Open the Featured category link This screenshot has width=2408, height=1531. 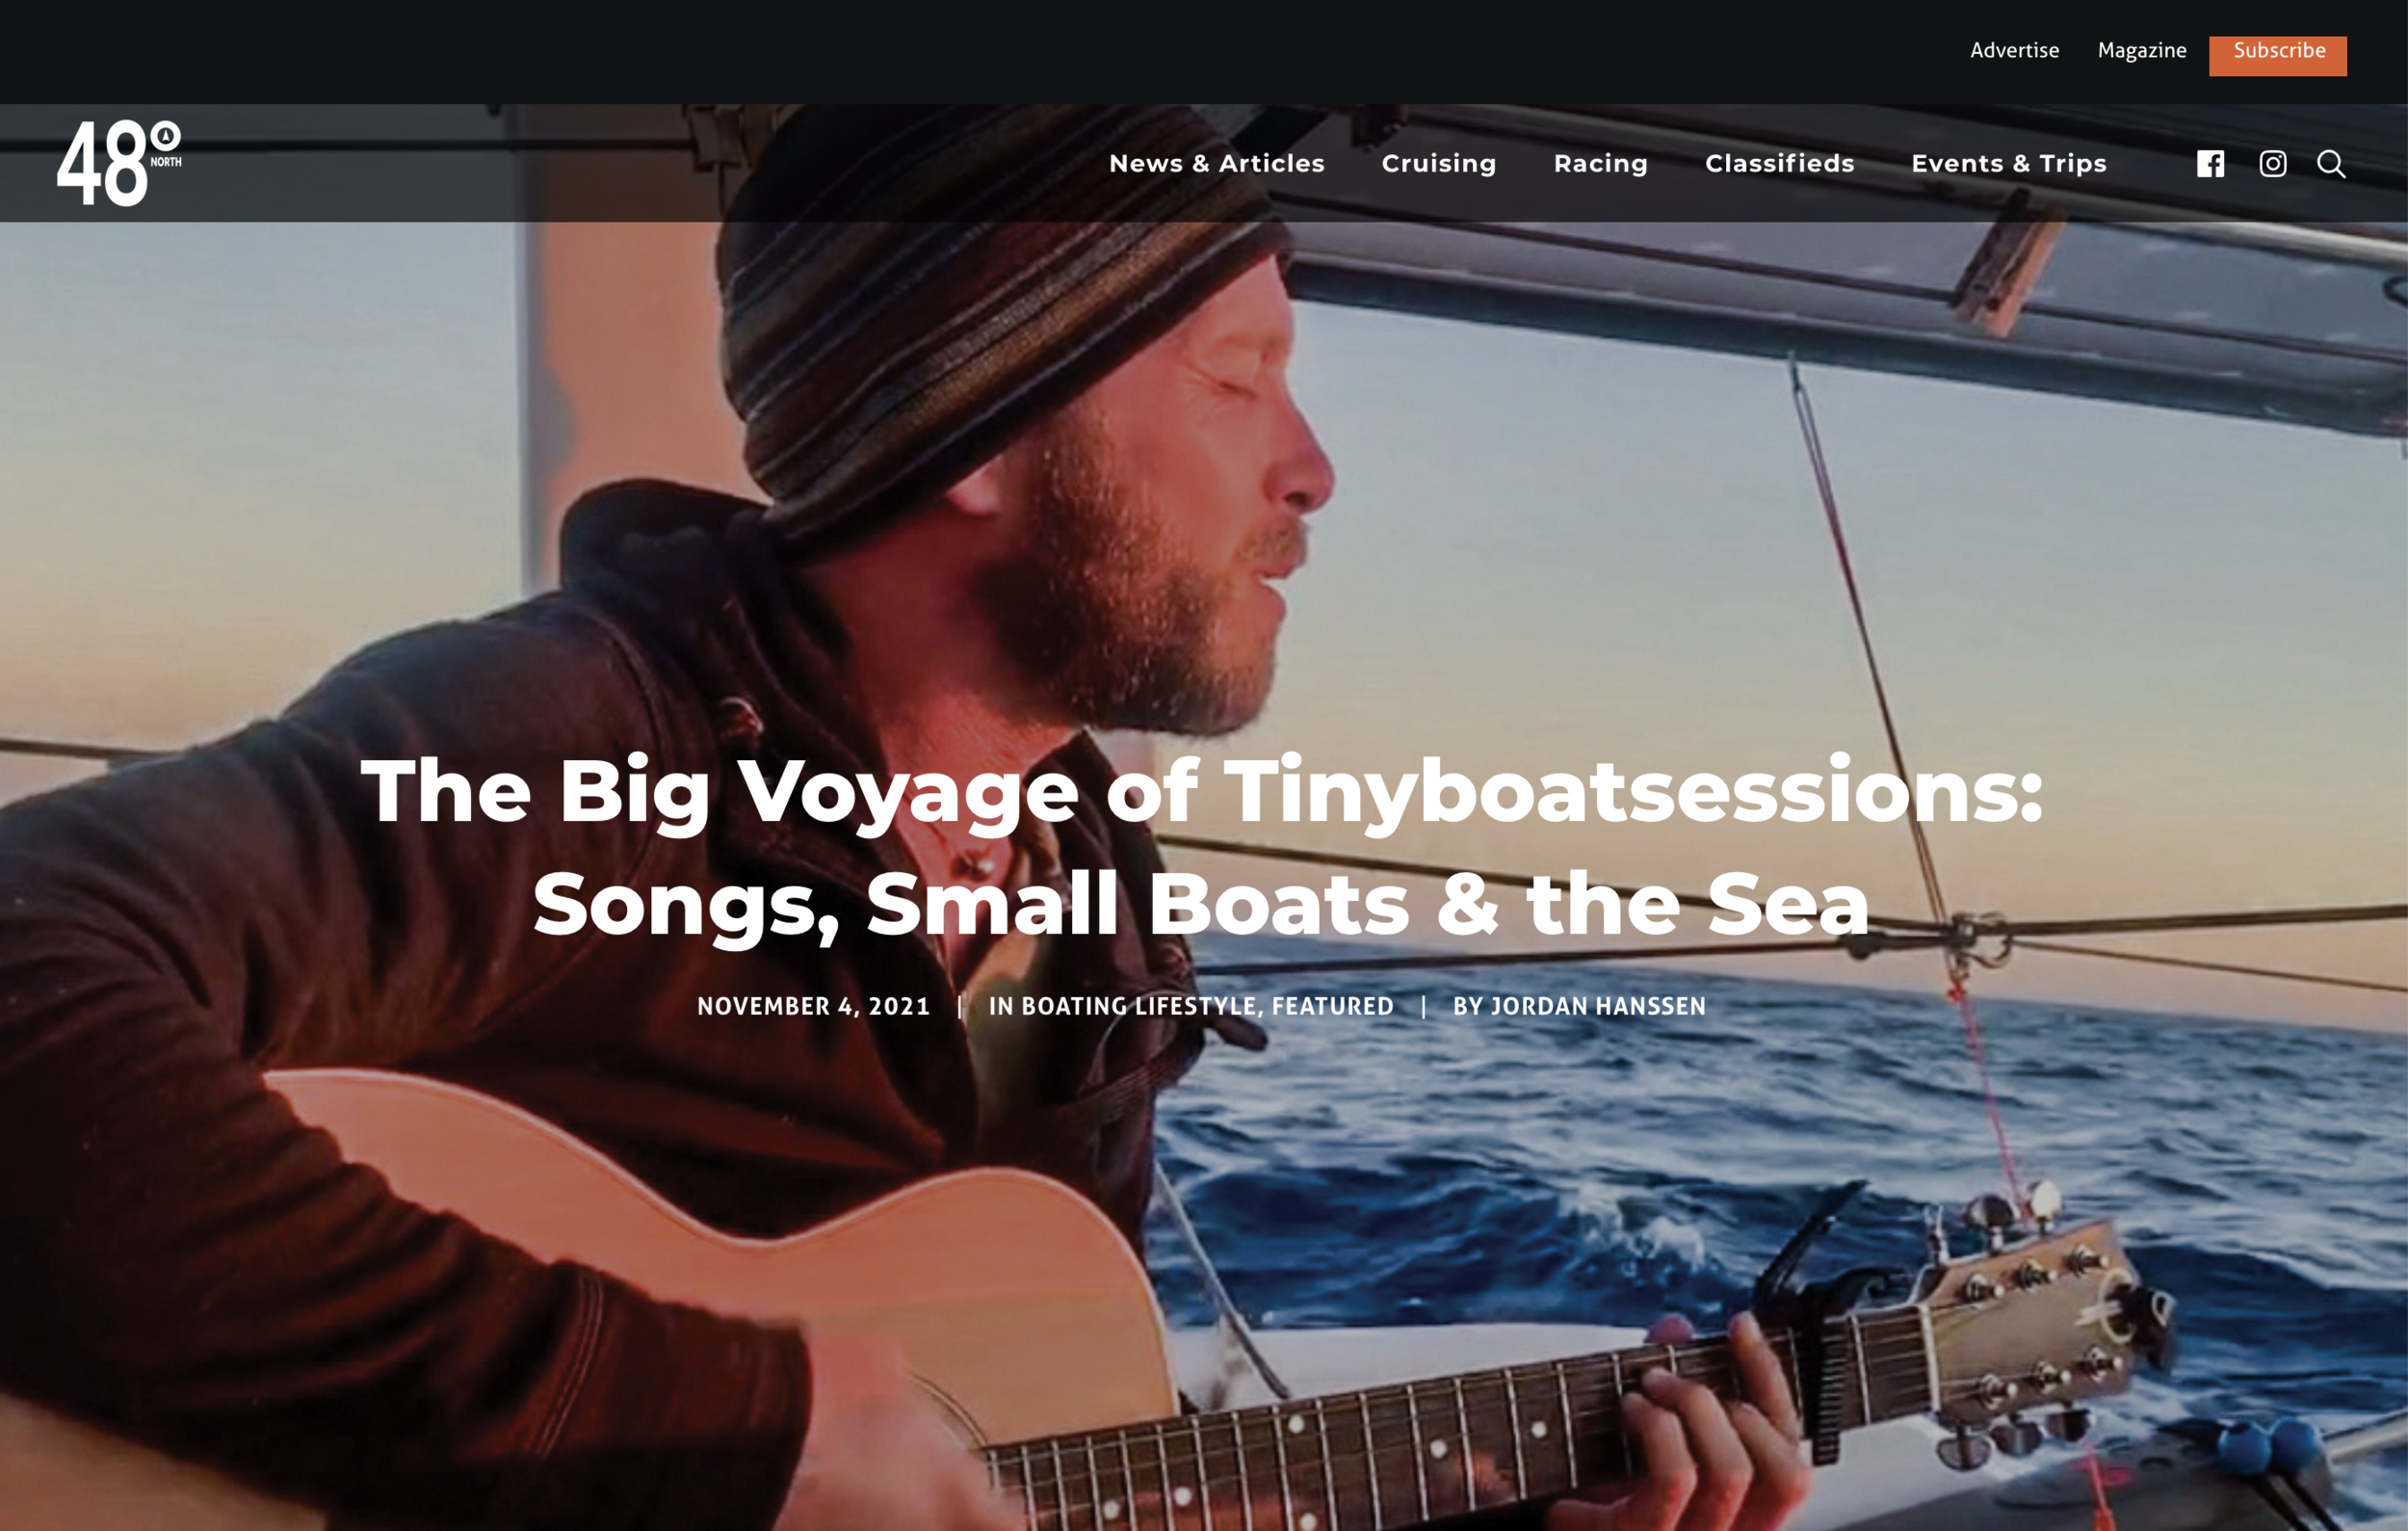pyautogui.click(x=1332, y=1006)
